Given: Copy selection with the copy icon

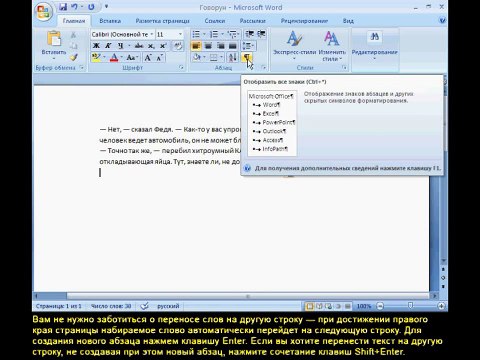Looking at the screenshot, I should click(74, 46).
